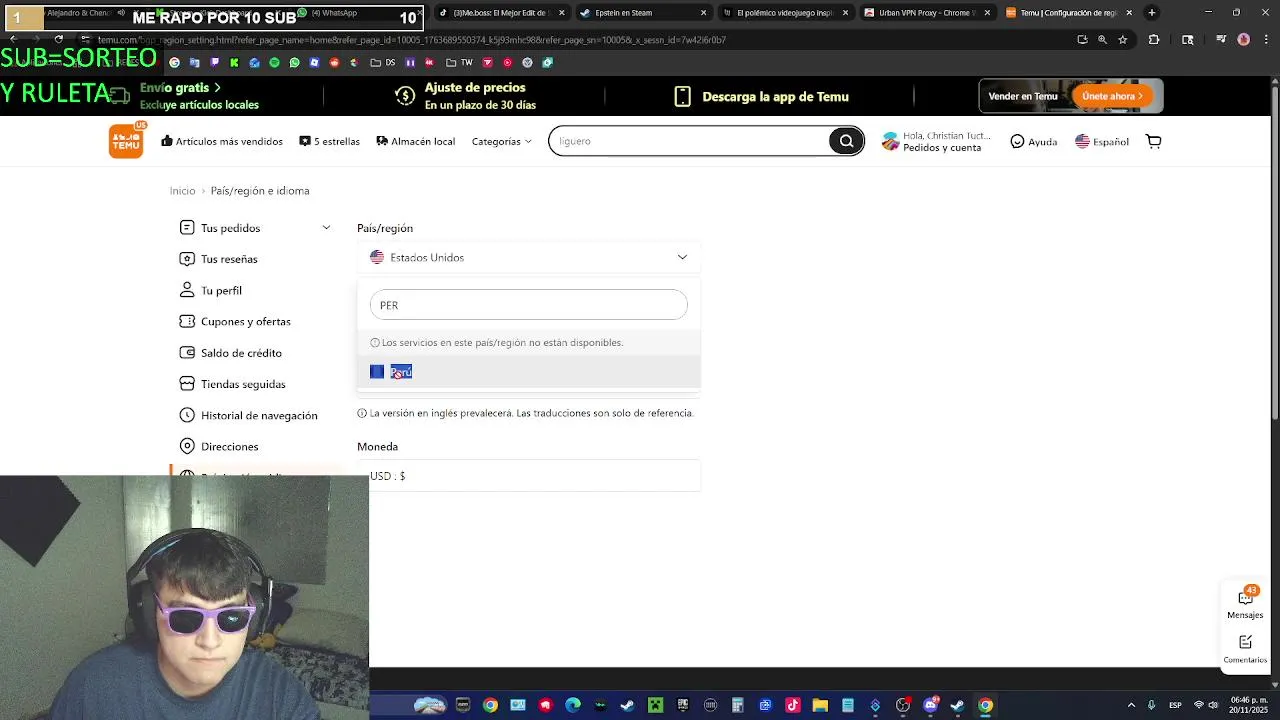The height and width of the screenshot is (720, 1280).
Task: Open Epic Games from the taskbar
Action: (x=683, y=705)
